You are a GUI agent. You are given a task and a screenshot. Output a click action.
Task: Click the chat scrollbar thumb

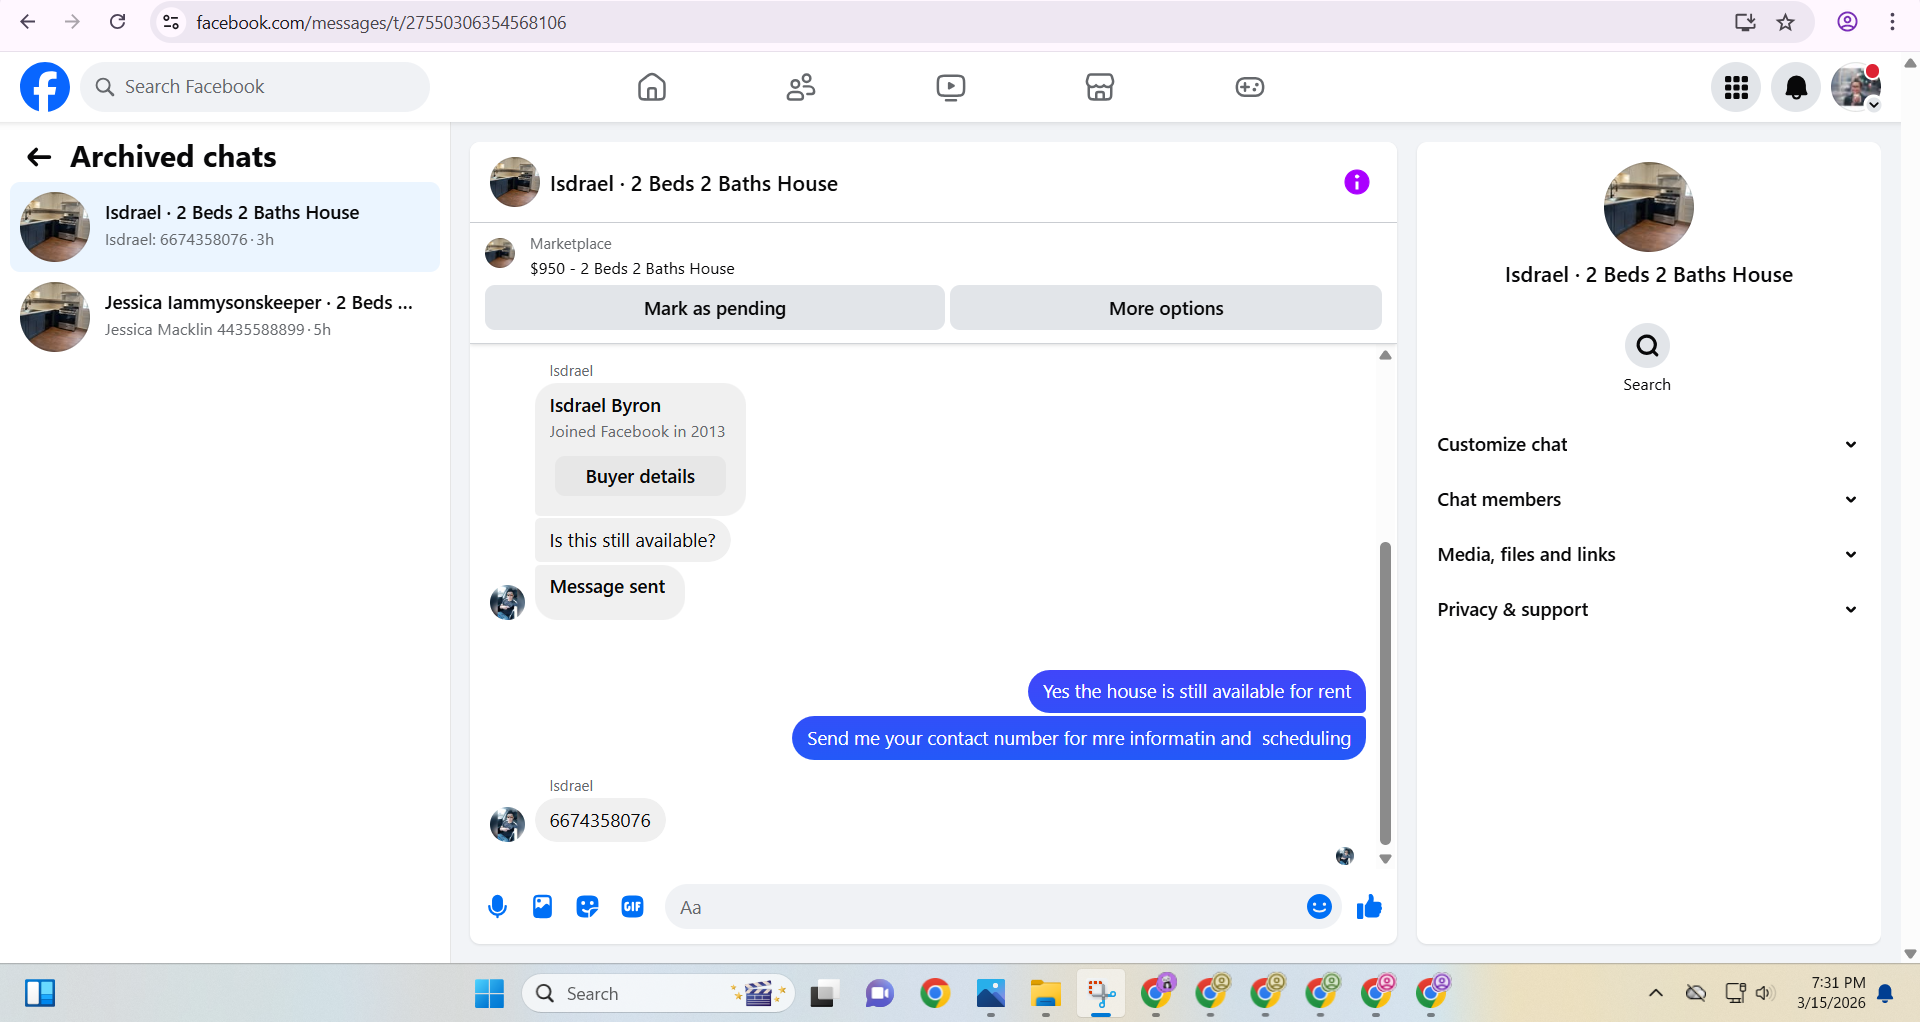pyautogui.click(x=1385, y=692)
